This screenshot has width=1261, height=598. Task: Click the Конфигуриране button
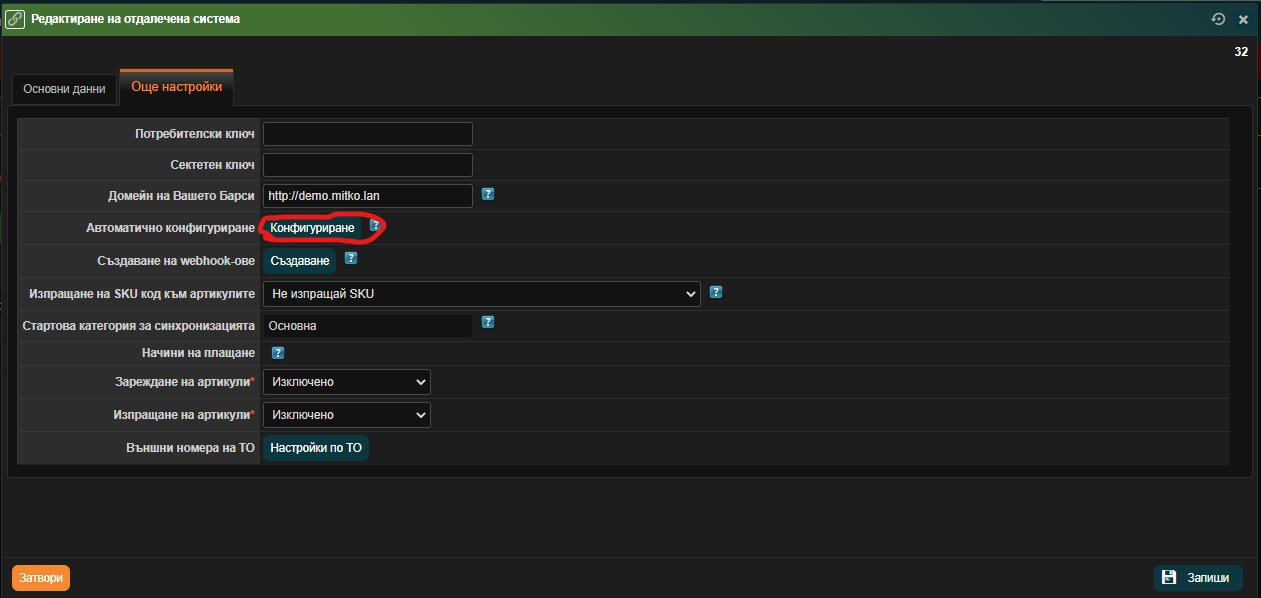tap(312, 229)
